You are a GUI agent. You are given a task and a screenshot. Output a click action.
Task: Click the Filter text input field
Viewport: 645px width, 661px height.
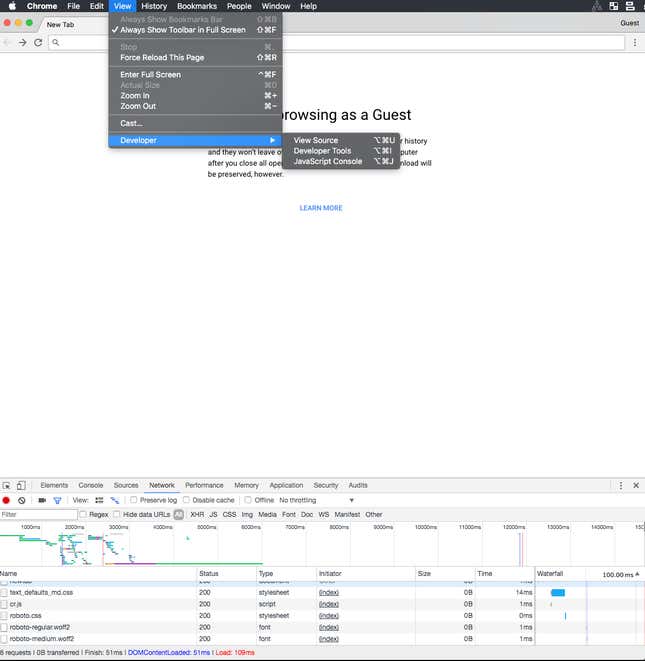(x=39, y=514)
